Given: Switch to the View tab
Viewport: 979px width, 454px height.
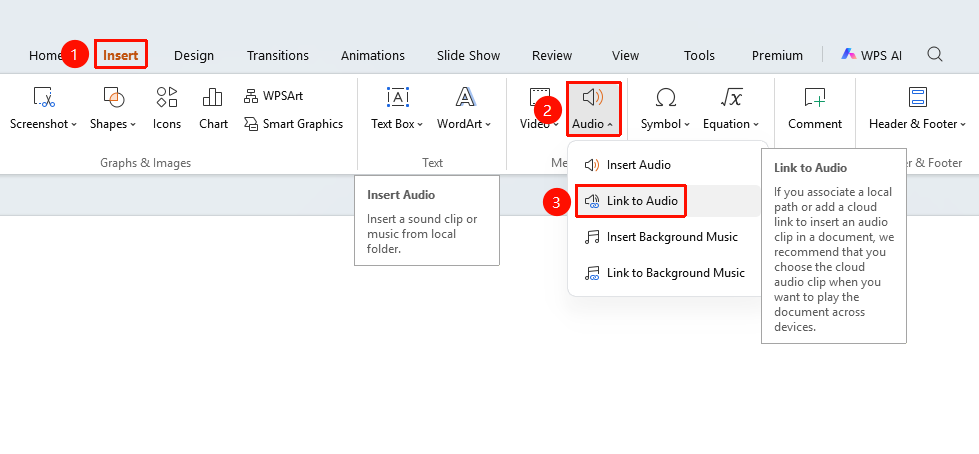Looking at the screenshot, I should [625, 56].
